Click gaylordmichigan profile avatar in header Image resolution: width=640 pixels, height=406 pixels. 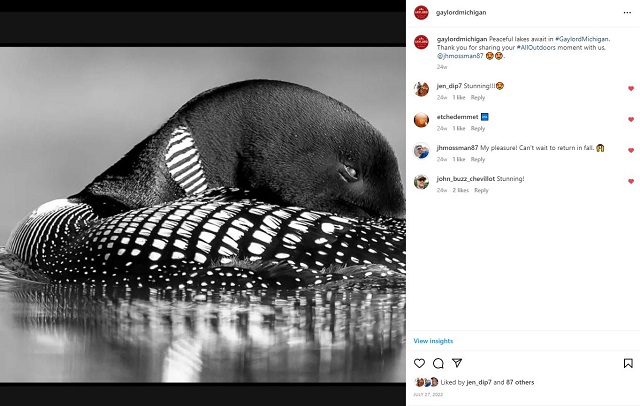(x=421, y=13)
